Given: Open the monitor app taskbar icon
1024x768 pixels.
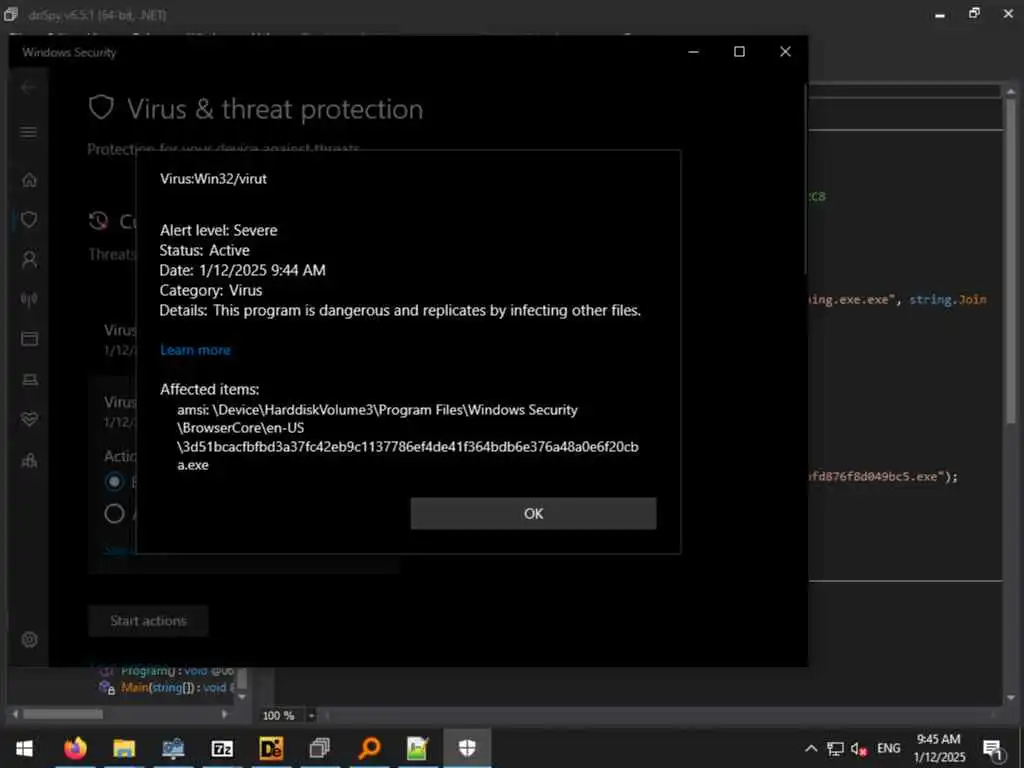Looking at the screenshot, I should point(173,748).
